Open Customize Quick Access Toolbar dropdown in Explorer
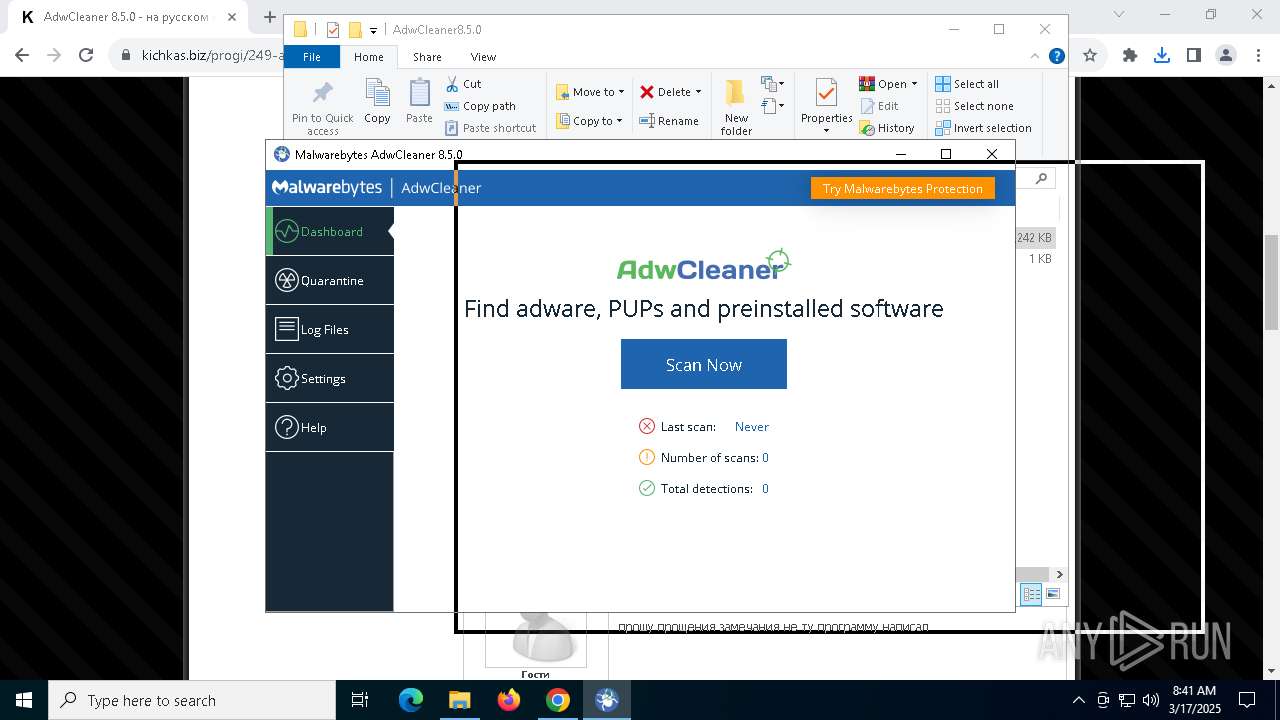The height and width of the screenshot is (720, 1280). click(373, 30)
